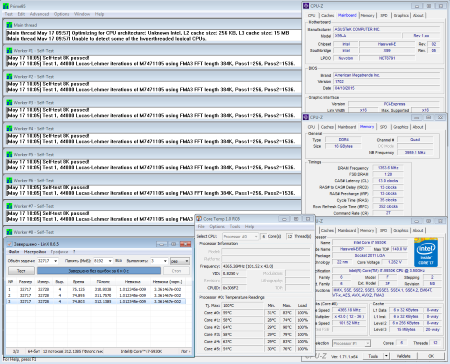Open the Edit menu in Prime95
Screen dimensions: 450x364
point(21,14)
